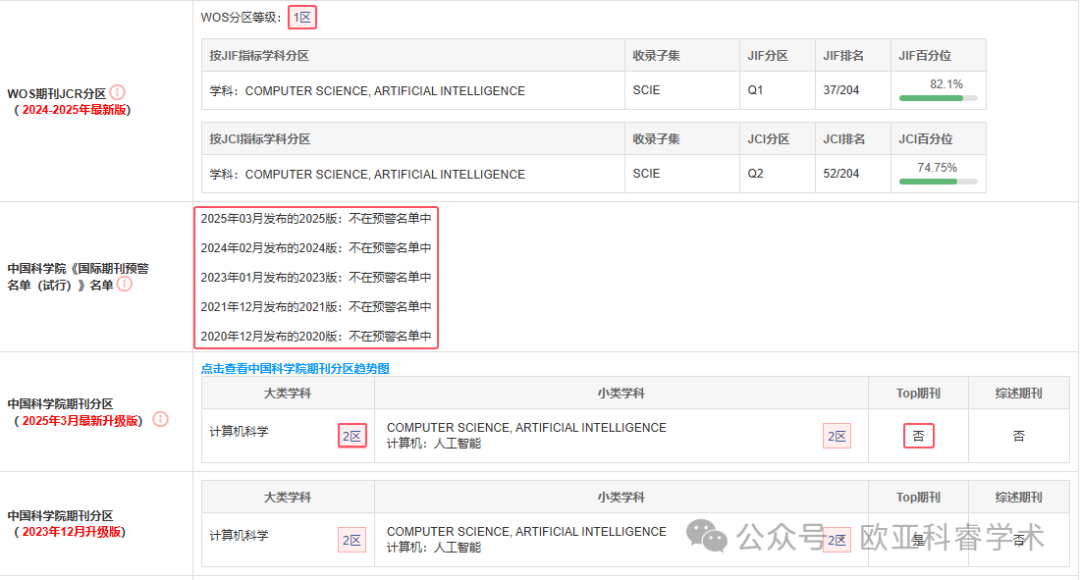Select the 综述期刊 header in 2025 table
Image resolution: width=1080 pixels, height=580 pixels.
[x=1019, y=393]
